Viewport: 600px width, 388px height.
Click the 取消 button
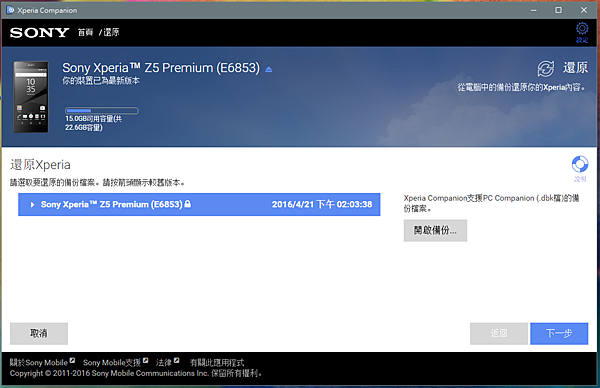coord(39,333)
